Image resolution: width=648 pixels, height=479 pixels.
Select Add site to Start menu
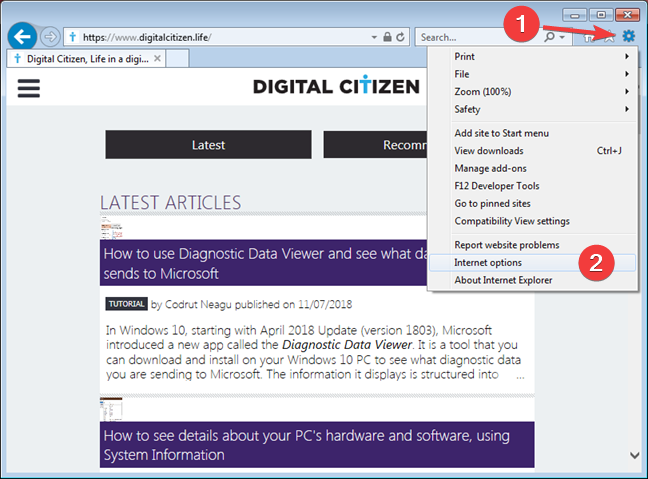[533, 133]
